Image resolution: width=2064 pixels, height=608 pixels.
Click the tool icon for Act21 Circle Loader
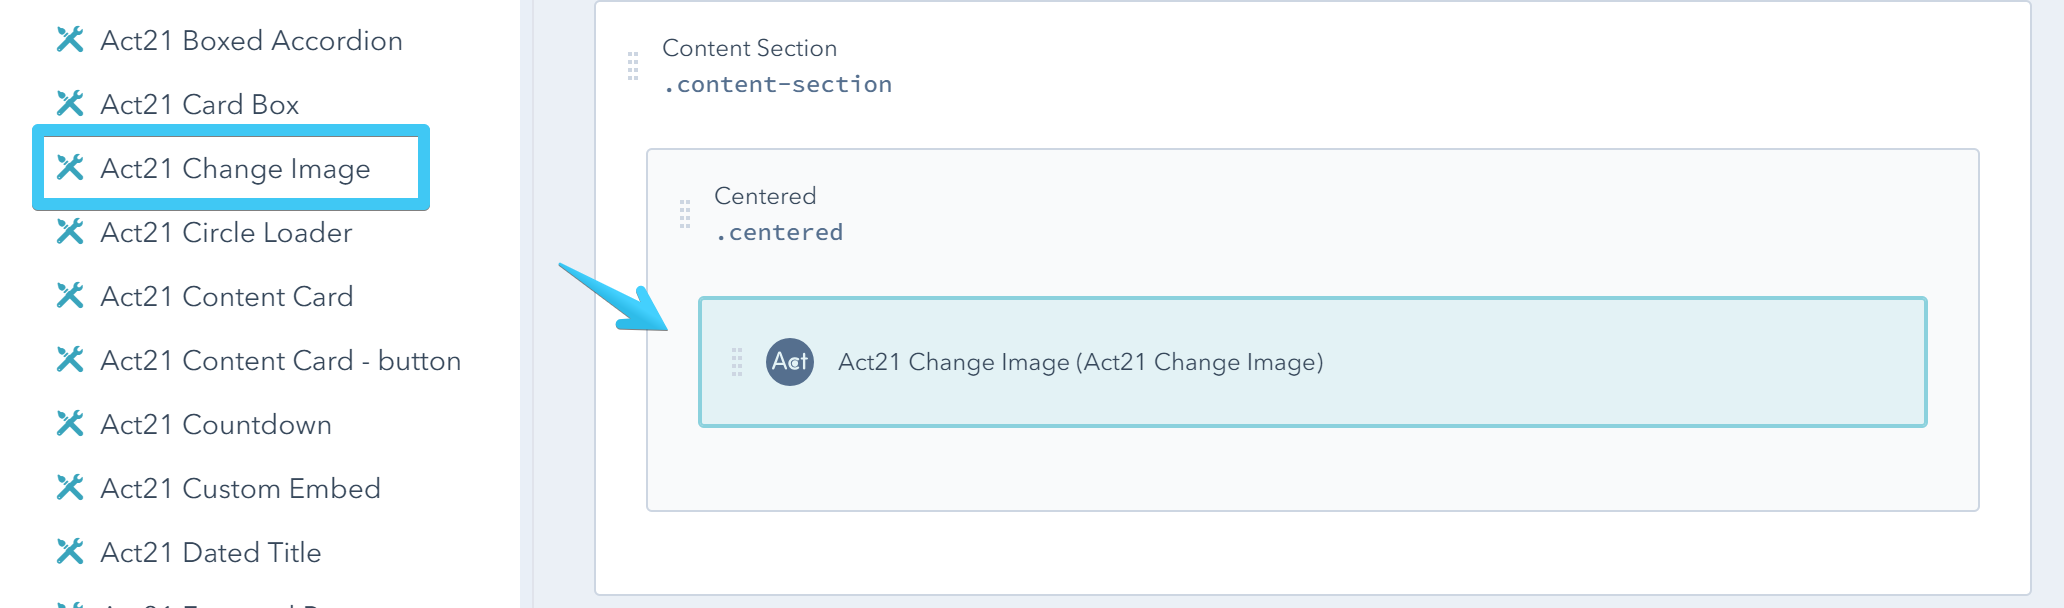tap(69, 233)
